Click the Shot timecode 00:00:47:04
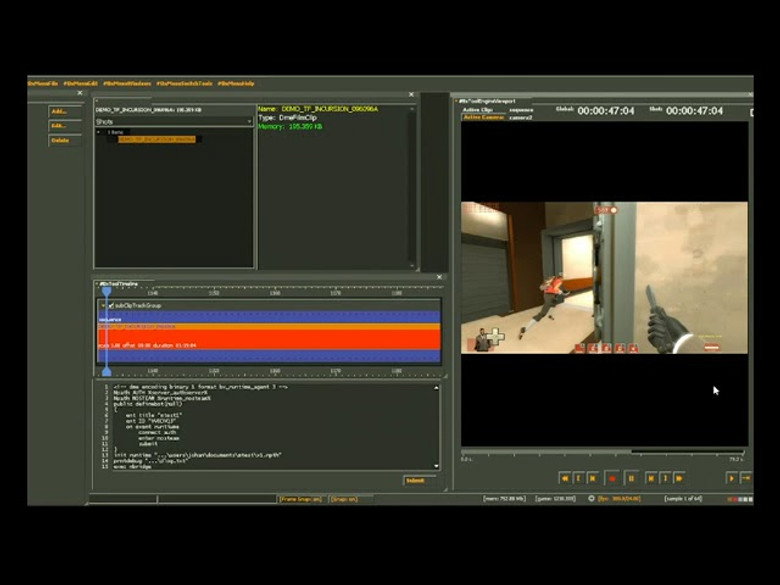Screen dimensions: 780x585 [694, 111]
